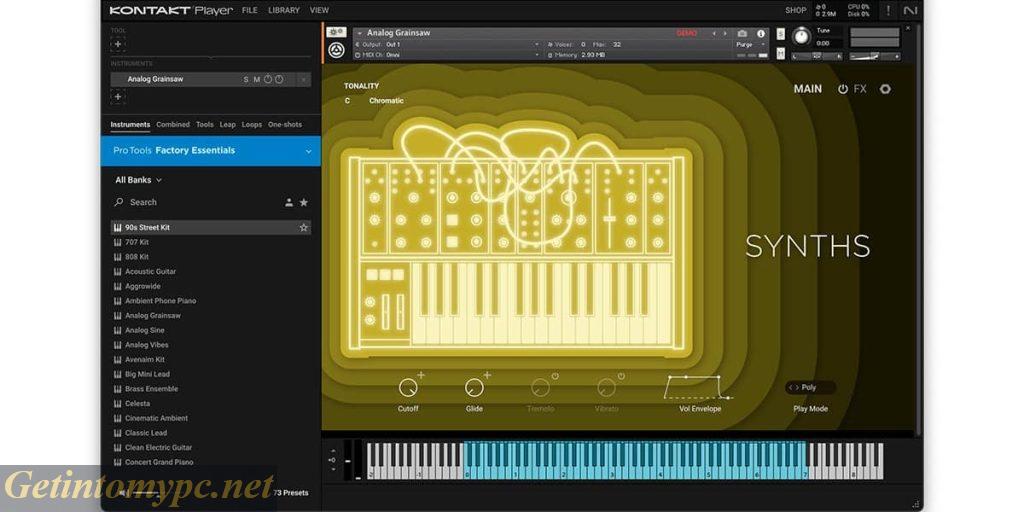Toggle the FX power button
1024x512 pixels.
[x=842, y=89]
